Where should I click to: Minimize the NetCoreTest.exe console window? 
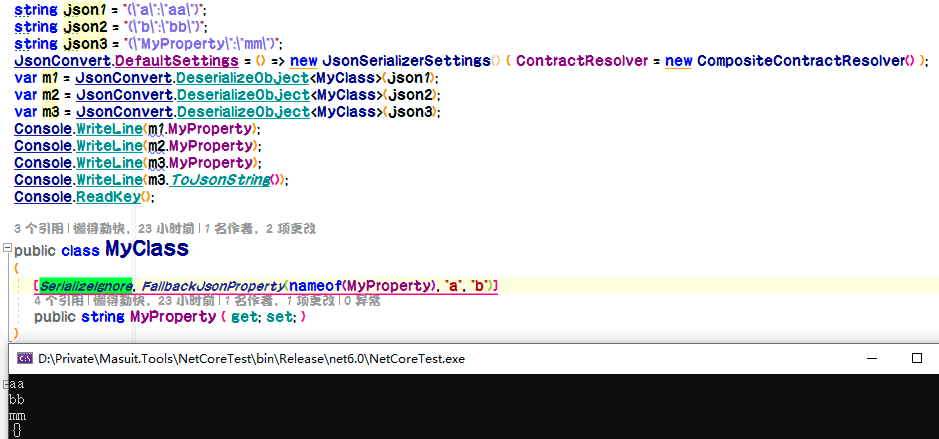(x=873, y=358)
